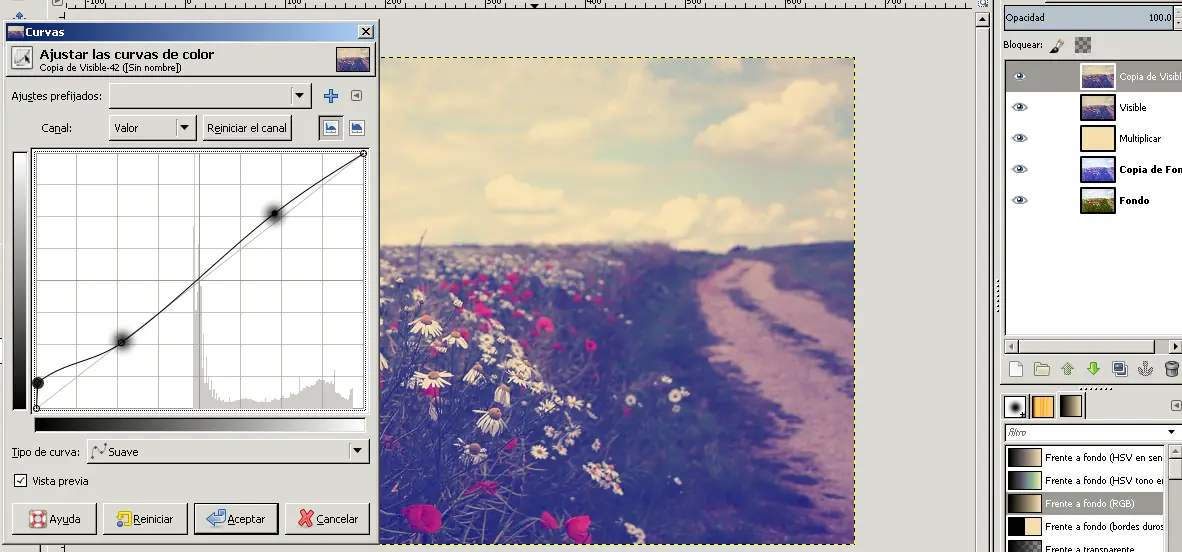The height and width of the screenshot is (552, 1182).
Task: Hide the Copia de Visible layer
Action: point(1019,76)
